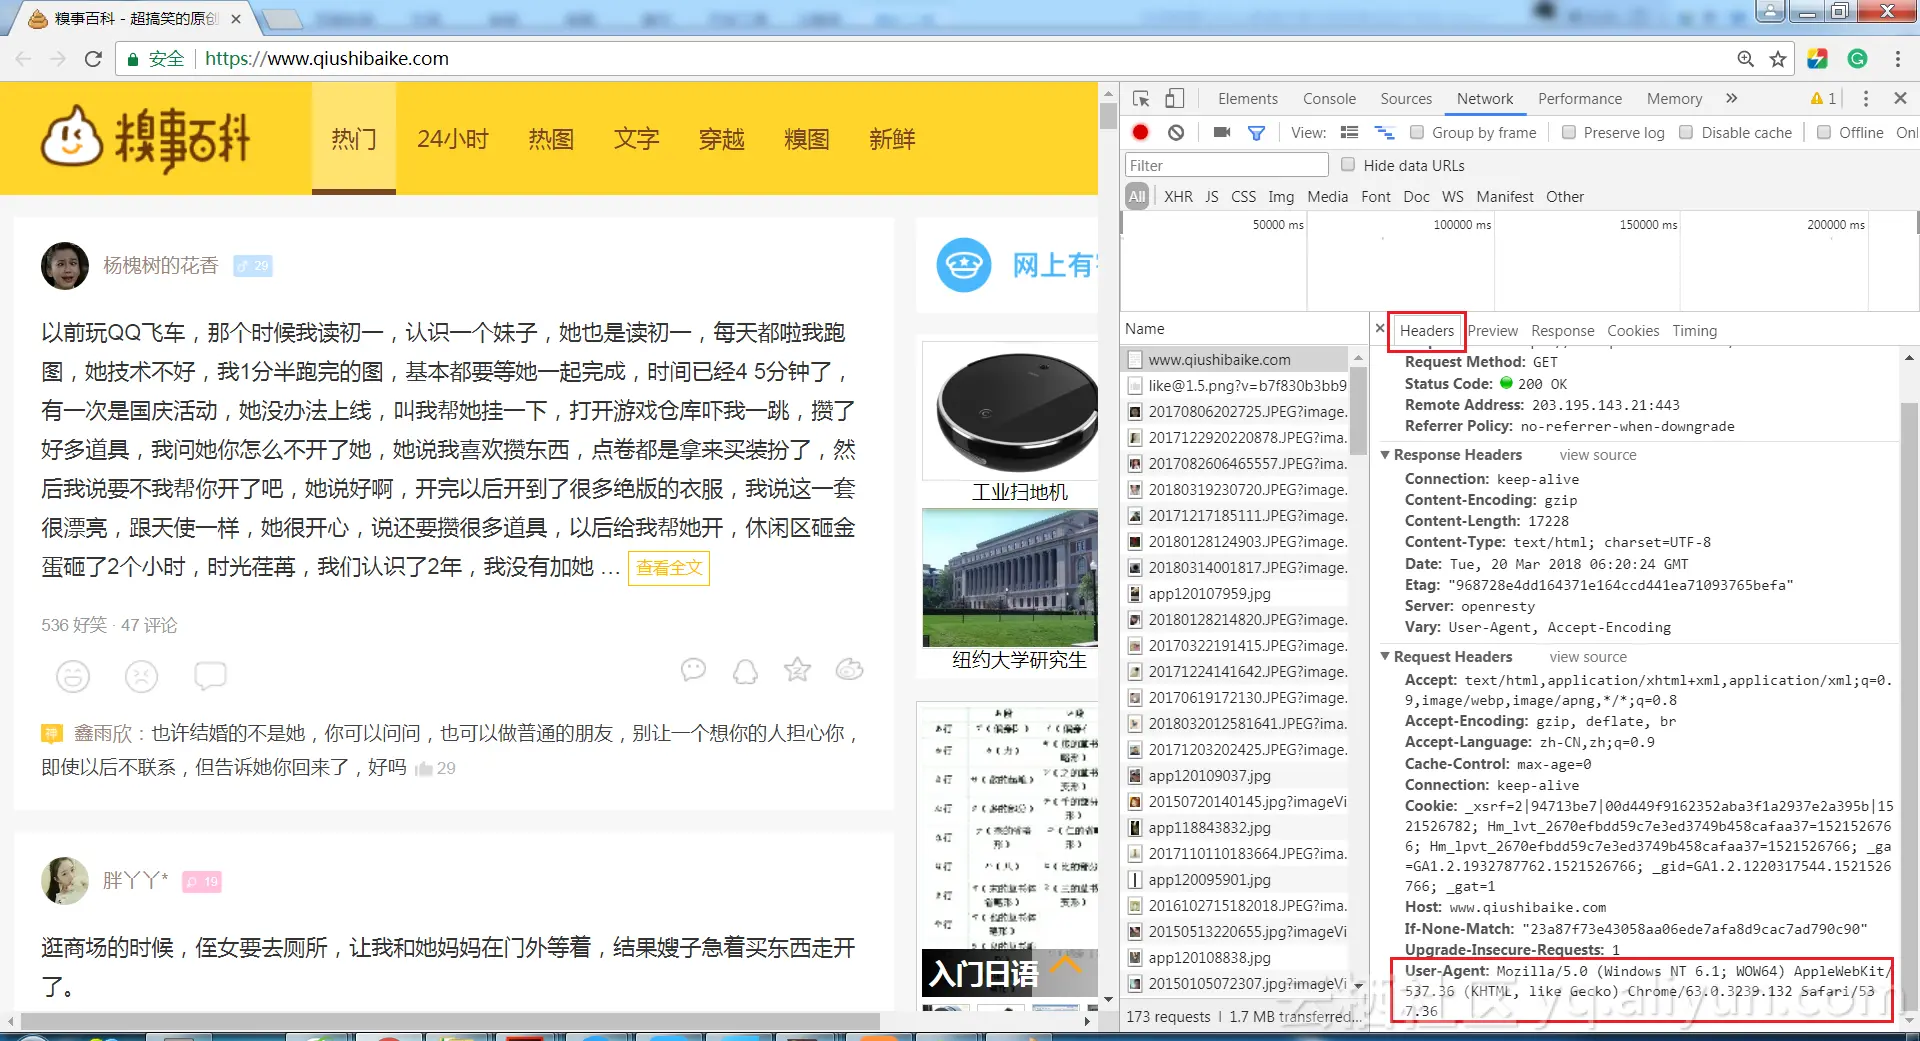The width and height of the screenshot is (1920, 1041).
Task: Open the Cookies tab
Action: coord(1633,330)
